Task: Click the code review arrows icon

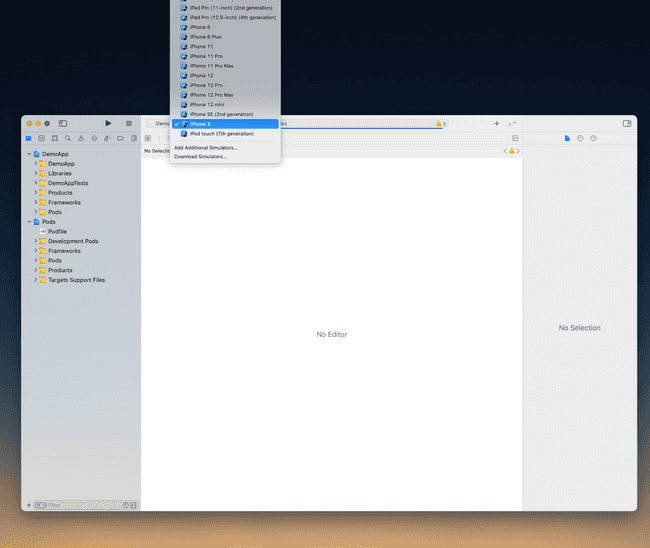Action: coord(512,124)
